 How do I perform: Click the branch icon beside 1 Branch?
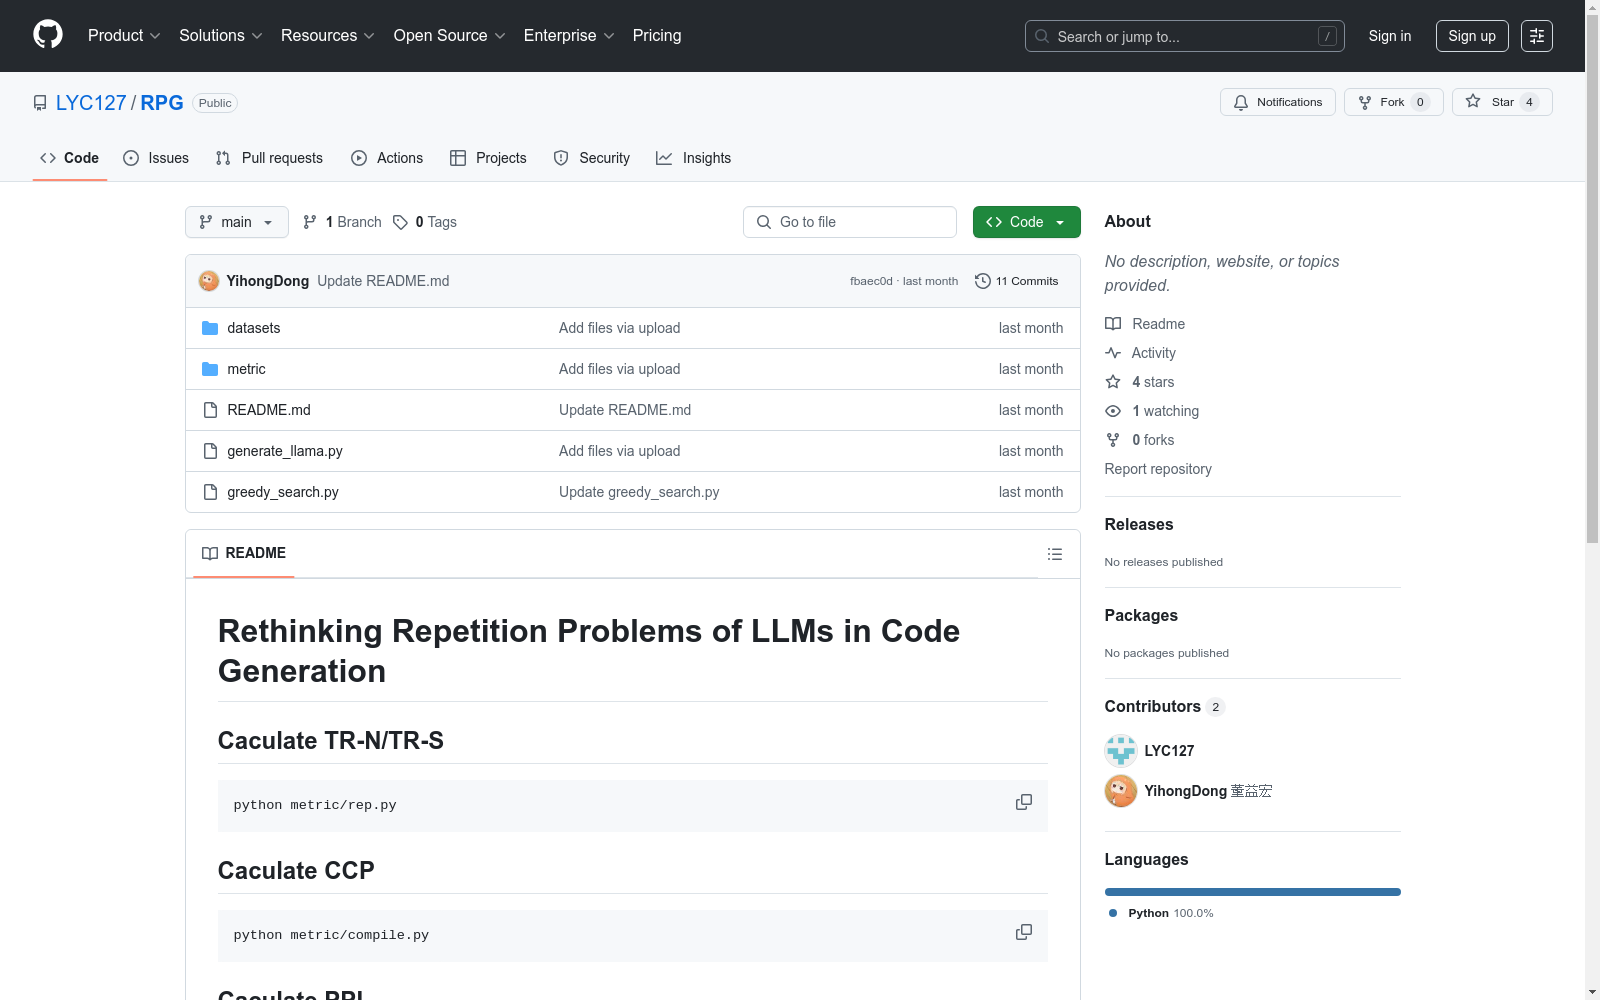pyautogui.click(x=310, y=222)
